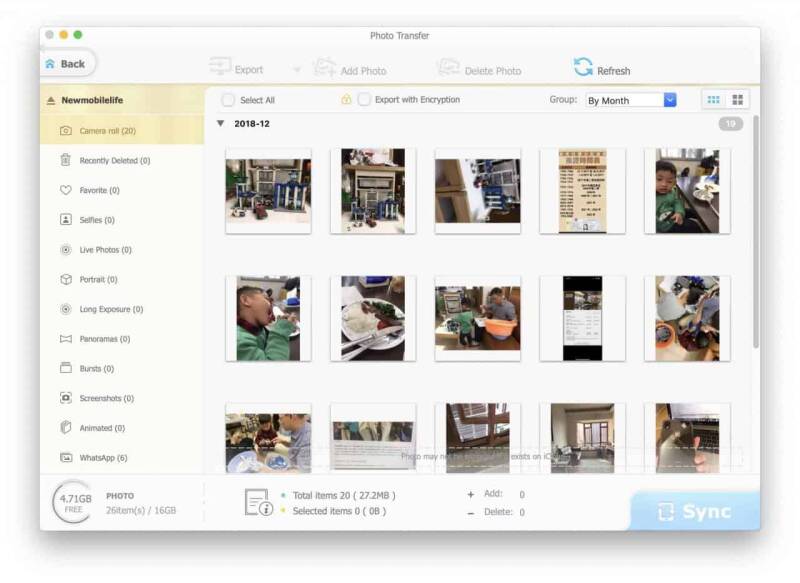
Task: Click the Animated icon
Action: click(66, 427)
